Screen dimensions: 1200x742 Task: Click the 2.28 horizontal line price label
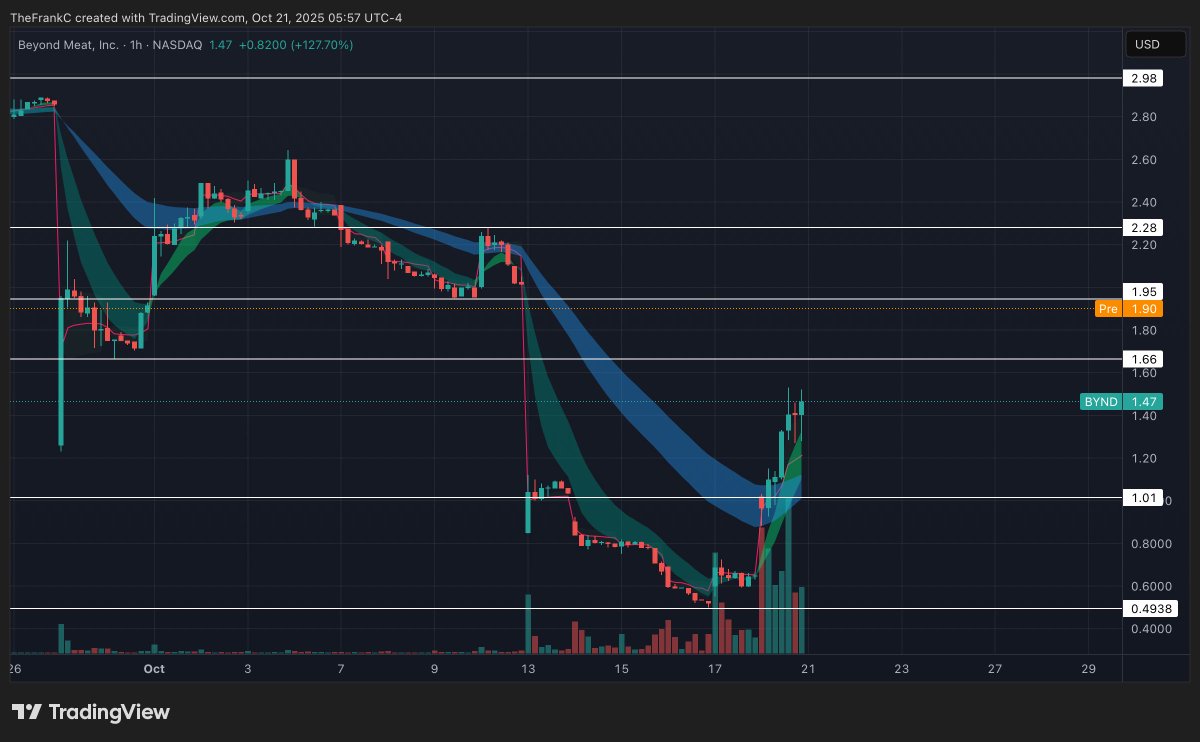click(1144, 228)
